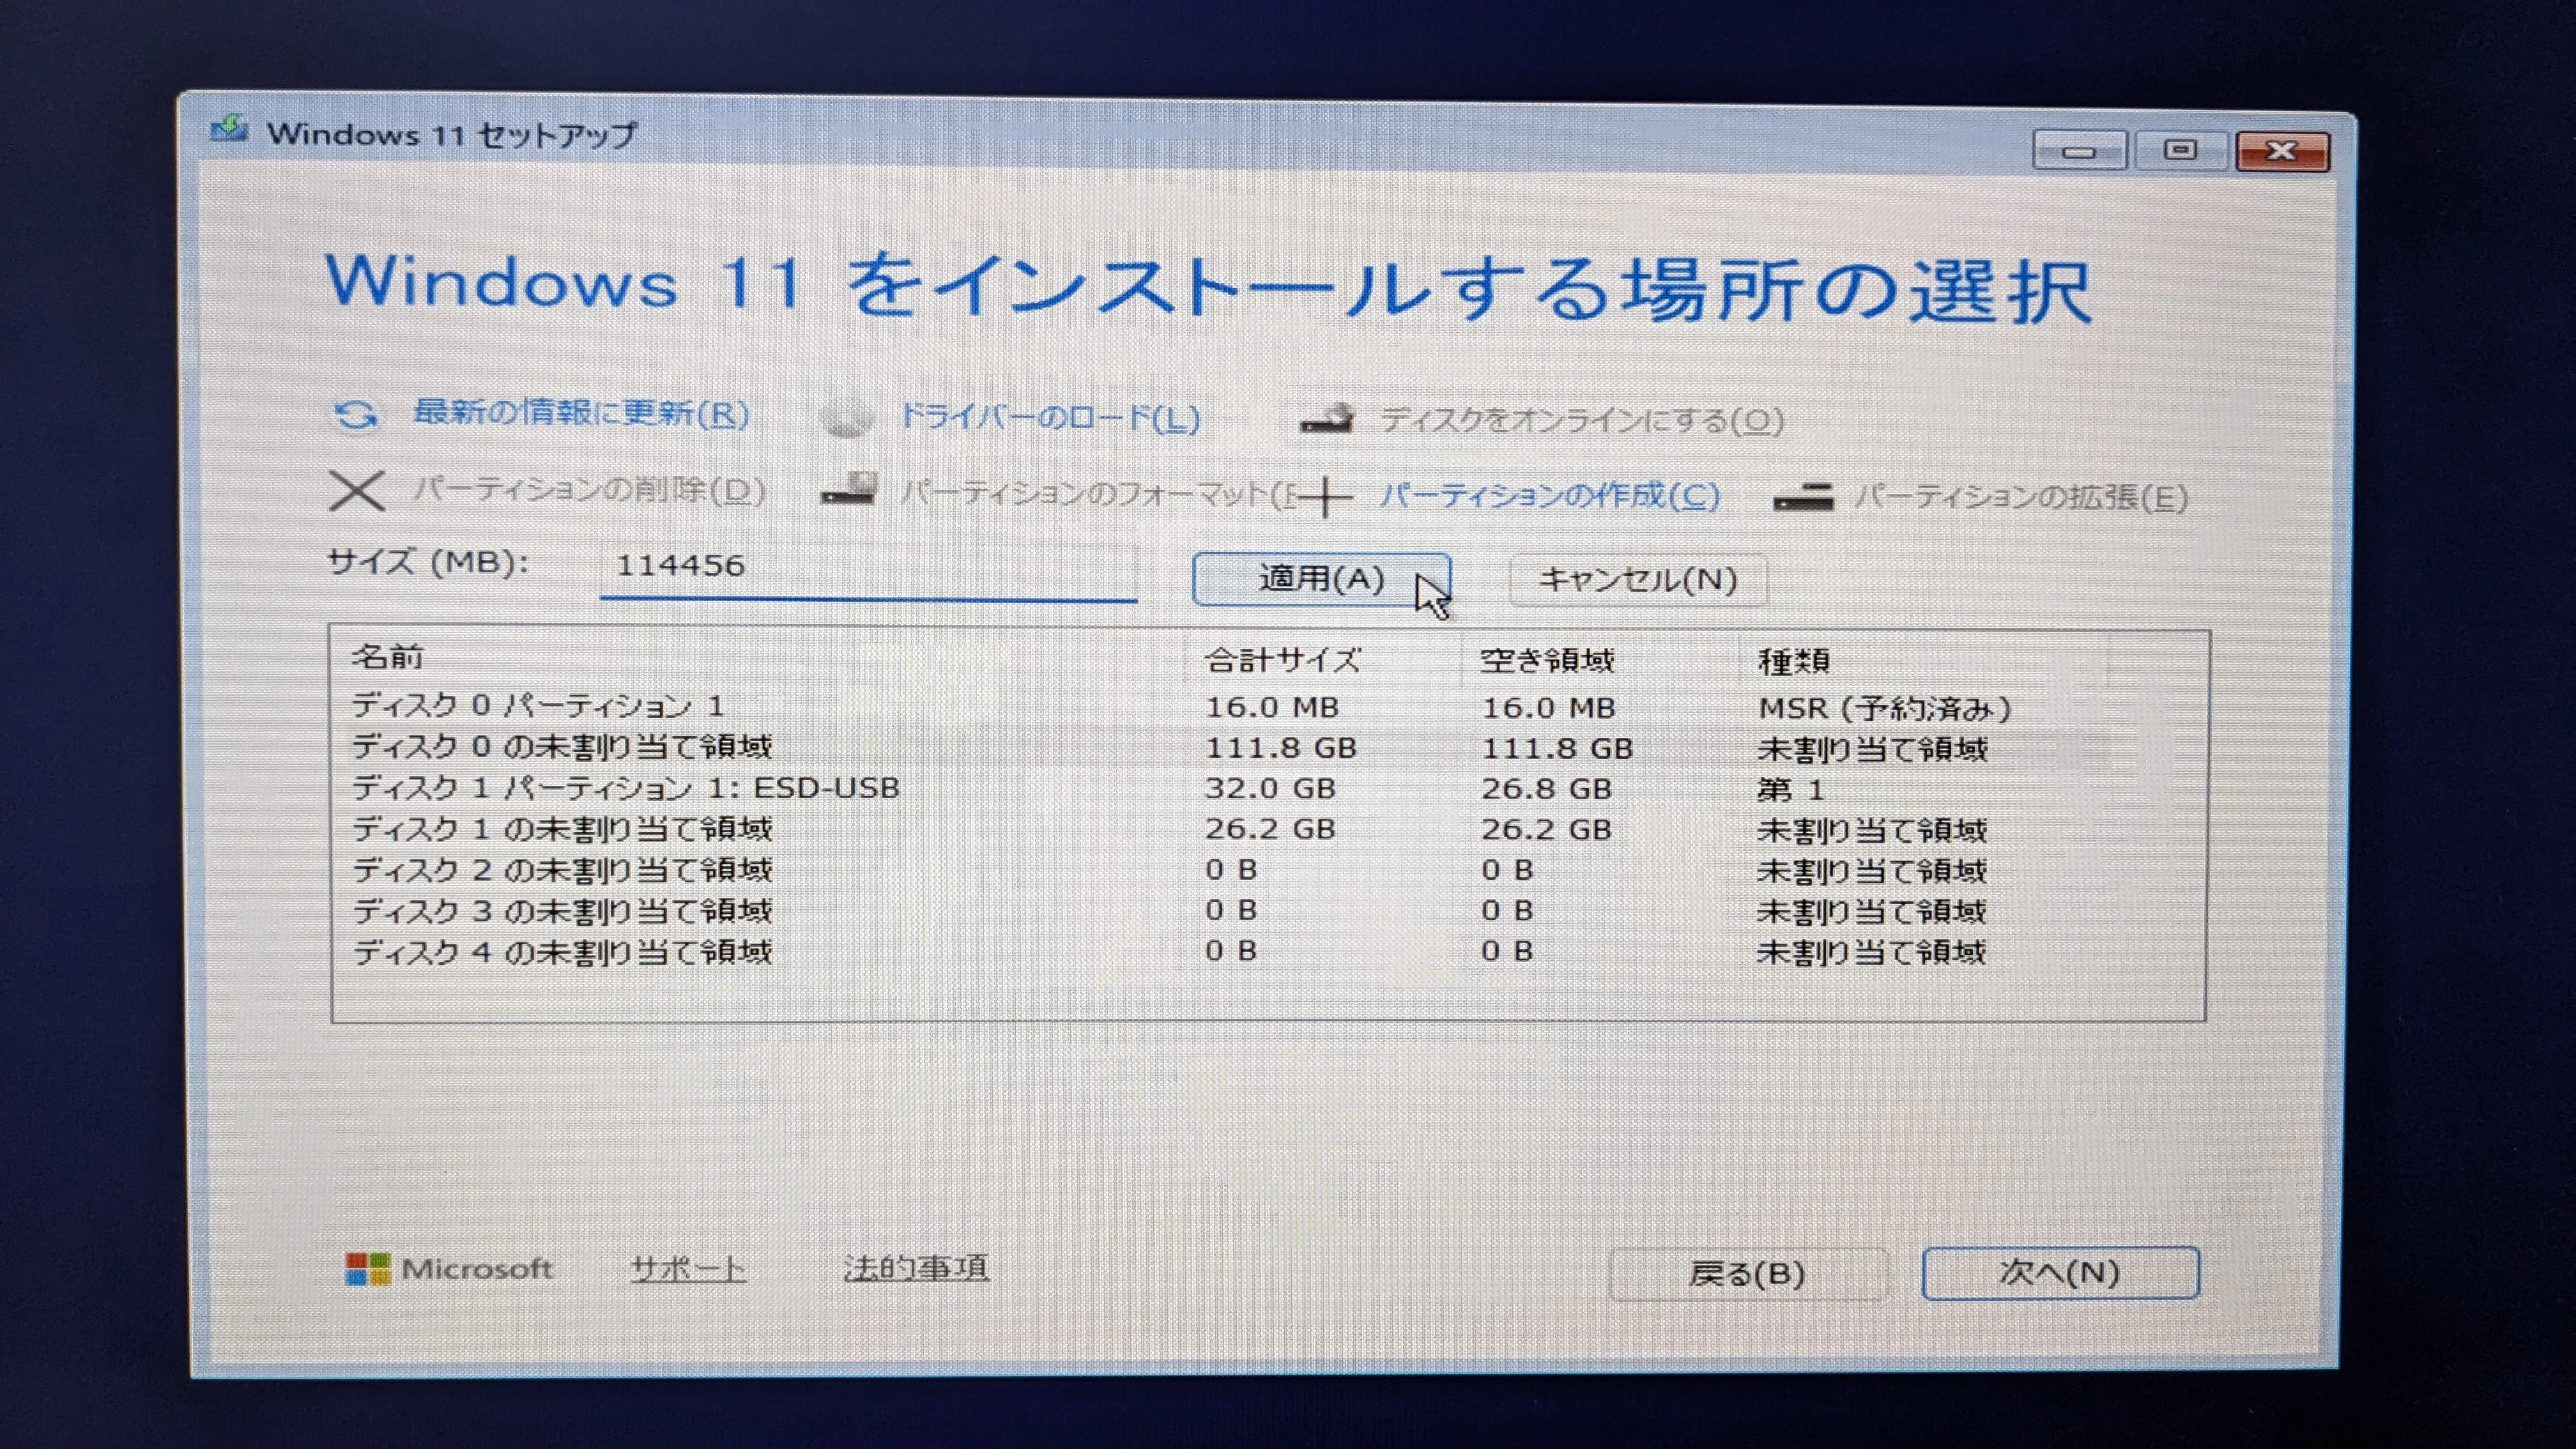The image size is (2576, 1449).
Task: Click the extend partition drive icon
Action: point(1802,496)
